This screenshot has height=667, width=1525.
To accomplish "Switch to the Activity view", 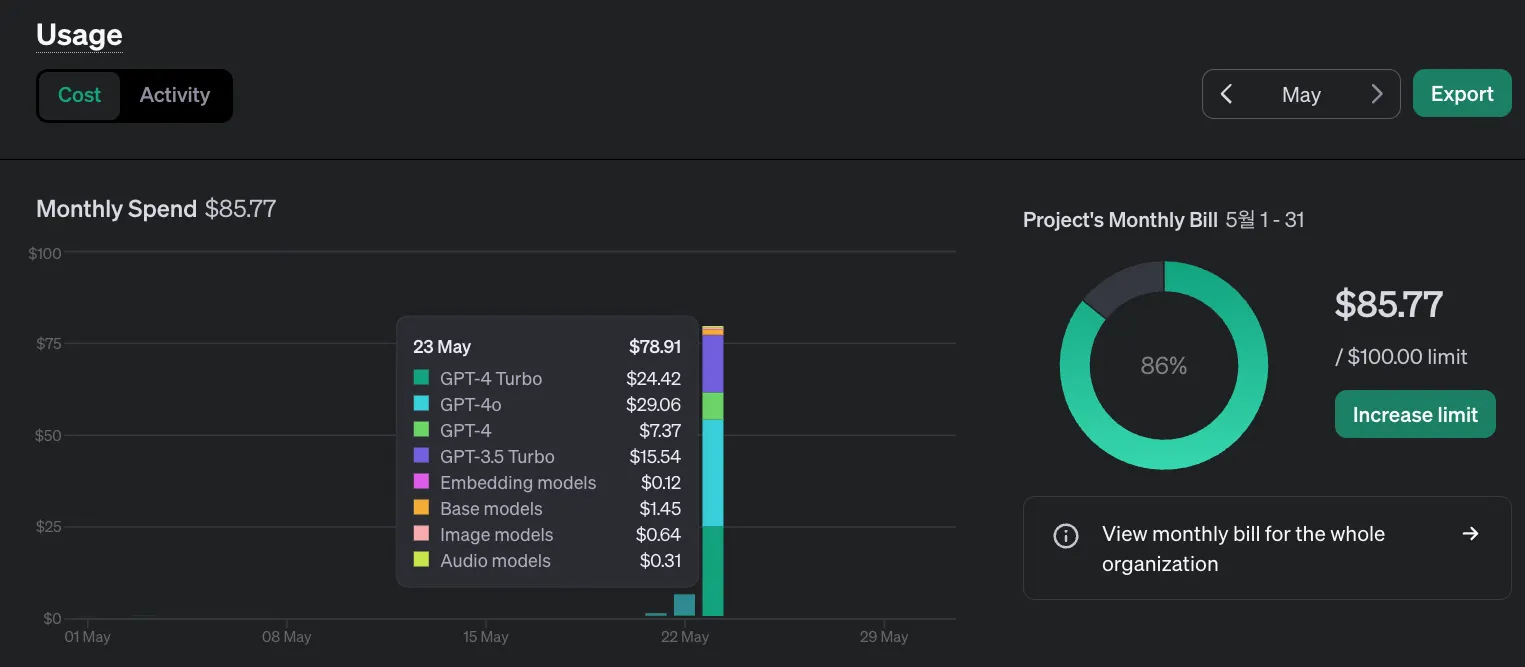I will [x=175, y=95].
